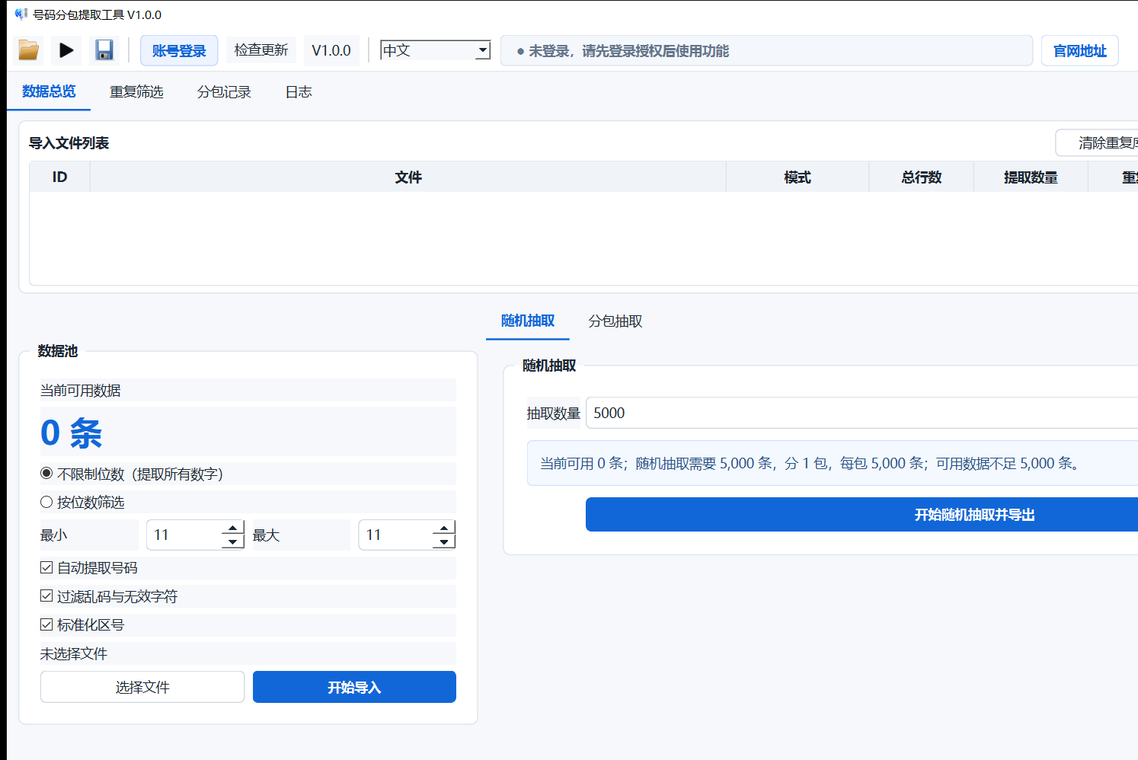Screen dimensions: 1138x760
Task: Click the V1.0.0 version button
Action: point(331,50)
